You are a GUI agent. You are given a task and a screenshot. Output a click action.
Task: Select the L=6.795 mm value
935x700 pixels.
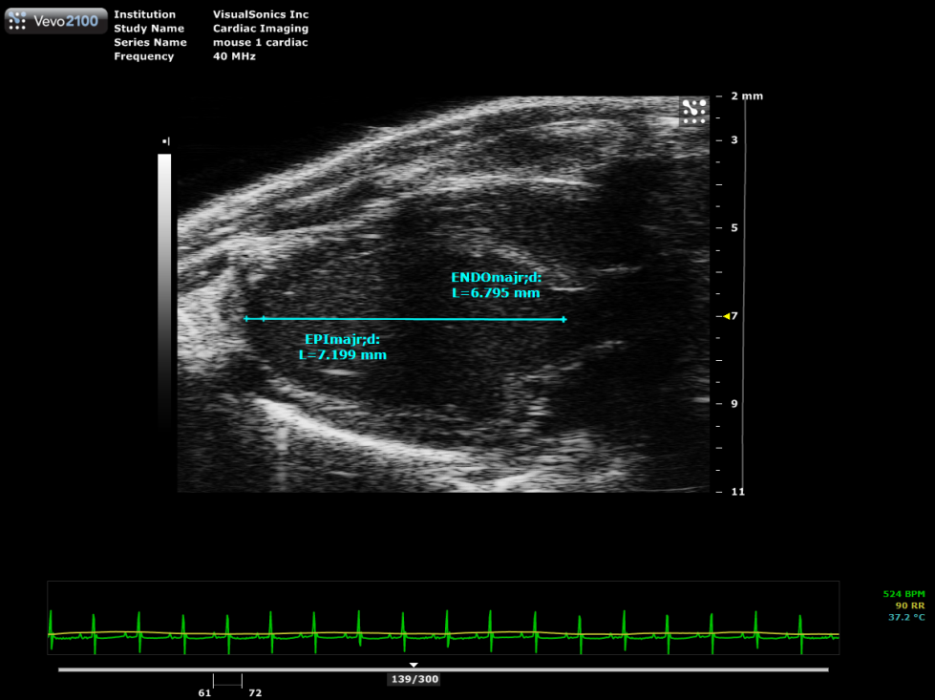(x=496, y=293)
